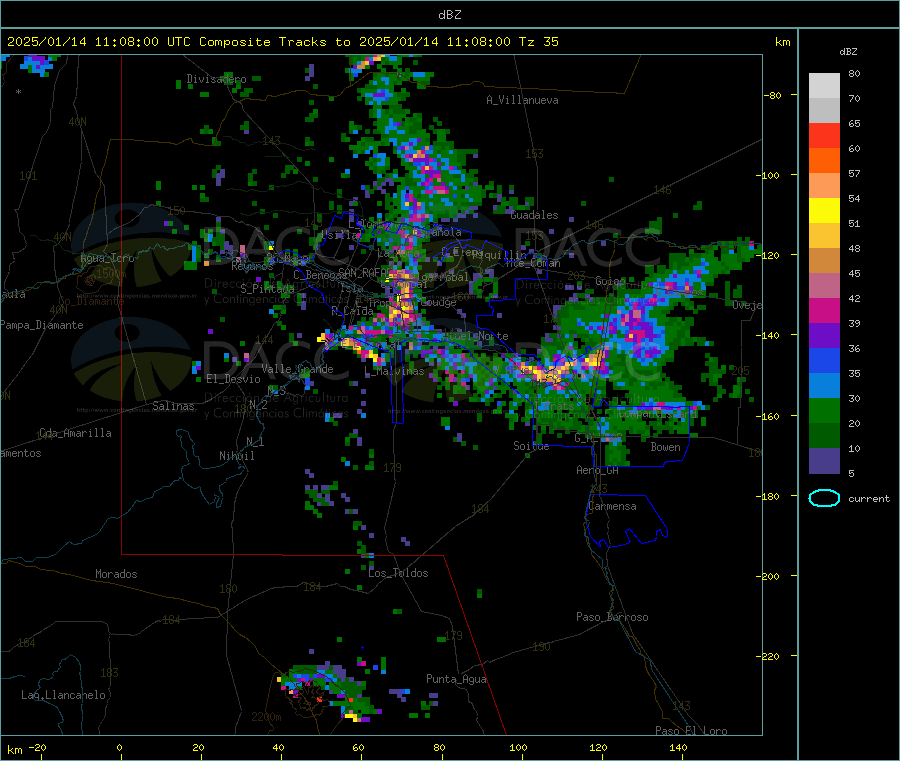Click the Soitue place label
Viewport: 900px width, 761px height.
click(x=531, y=446)
